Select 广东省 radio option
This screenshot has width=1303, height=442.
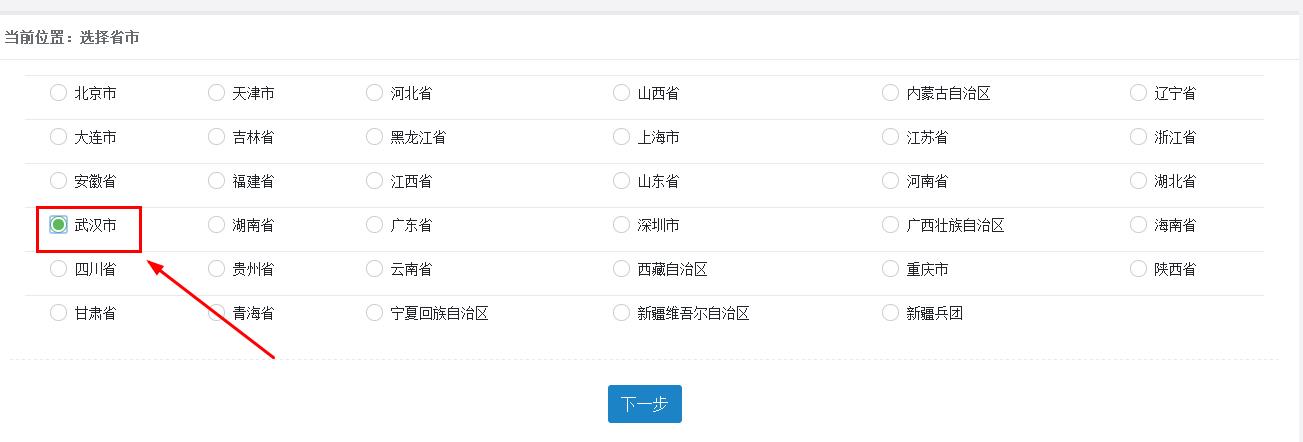(374, 225)
